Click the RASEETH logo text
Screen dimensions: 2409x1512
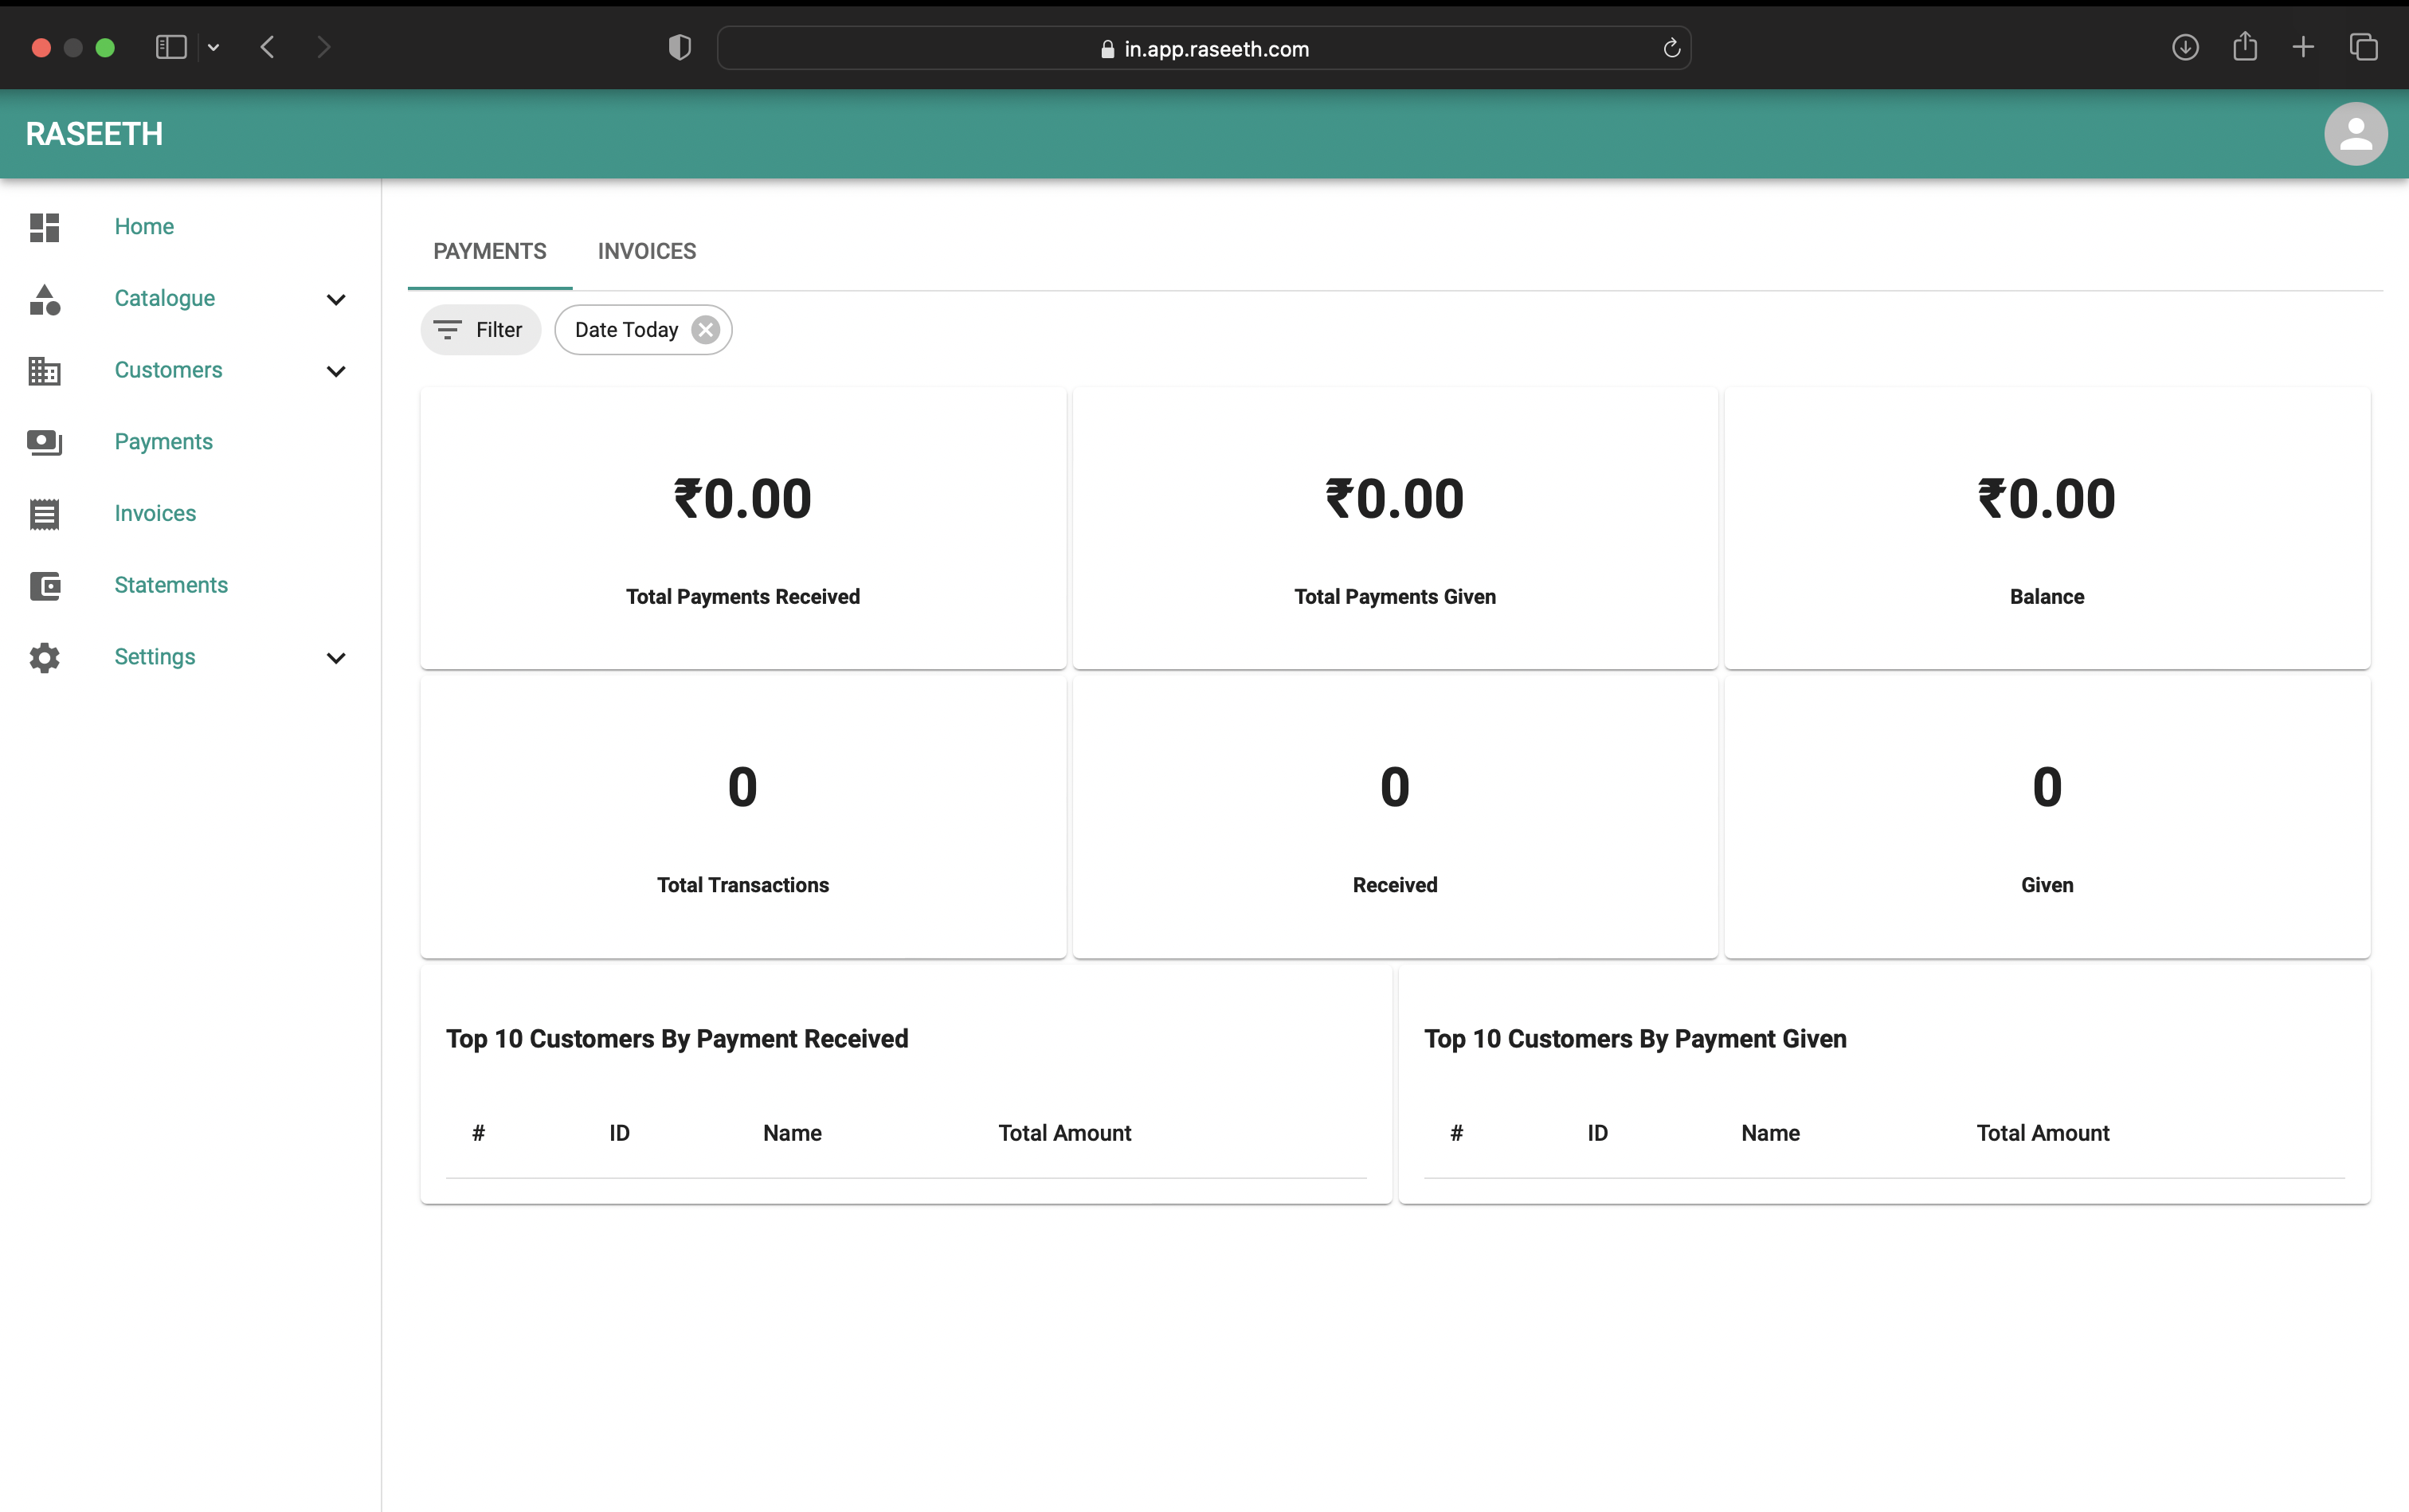[94, 134]
